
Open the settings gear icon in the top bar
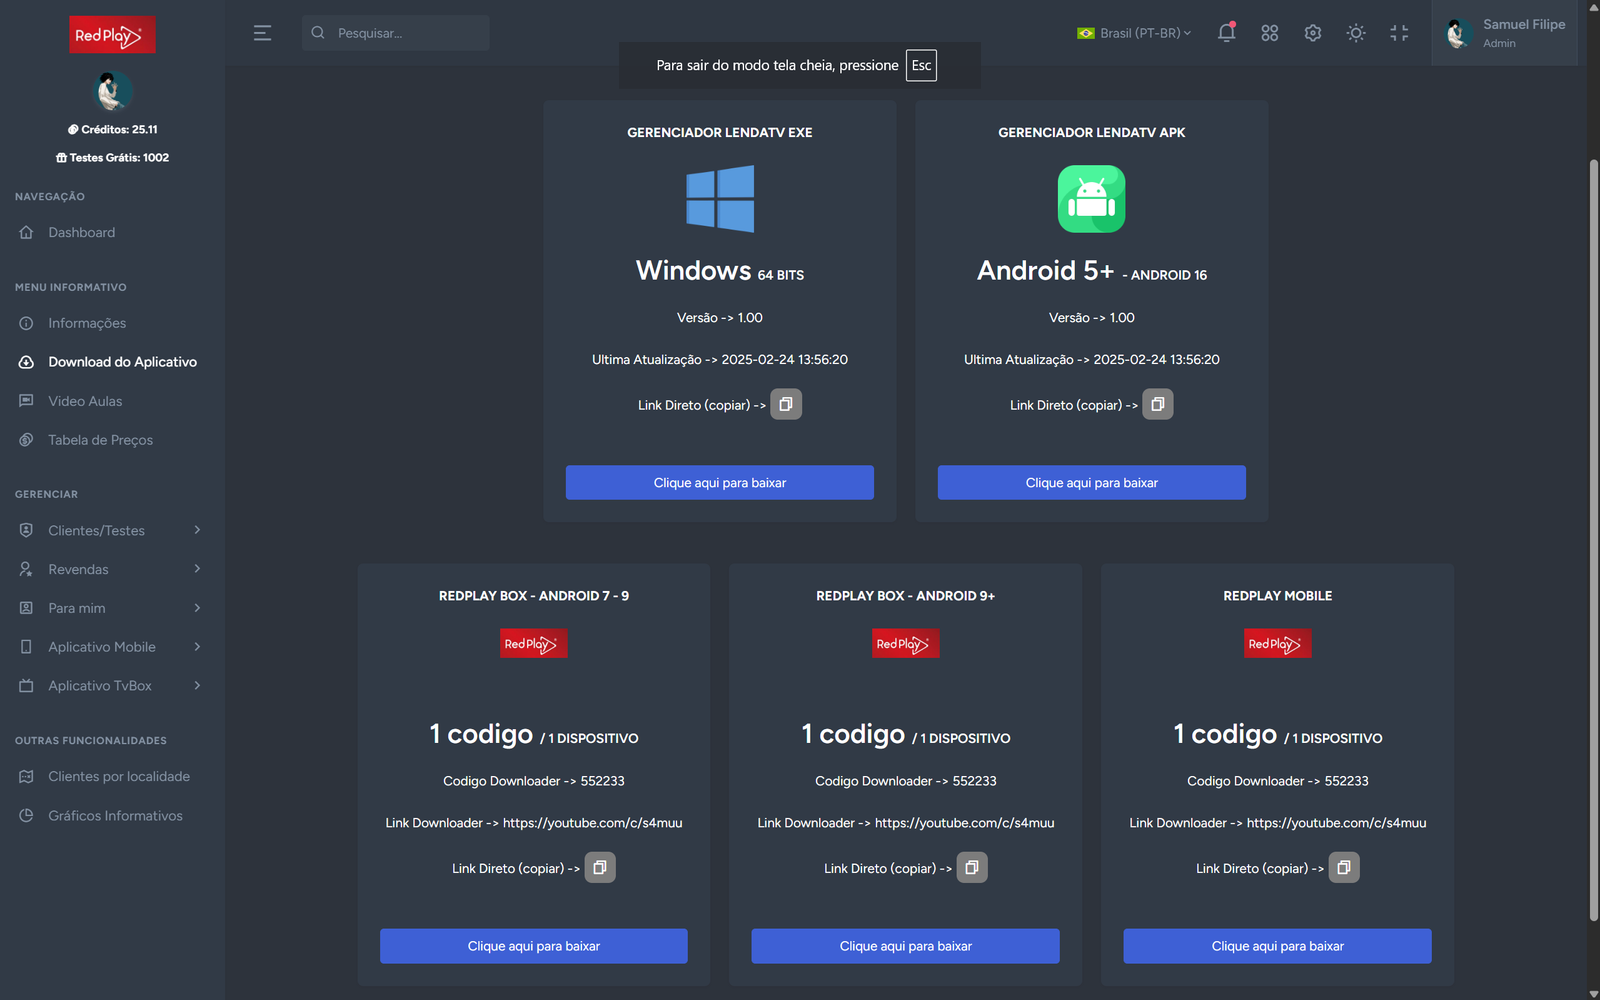point(1313,33)
